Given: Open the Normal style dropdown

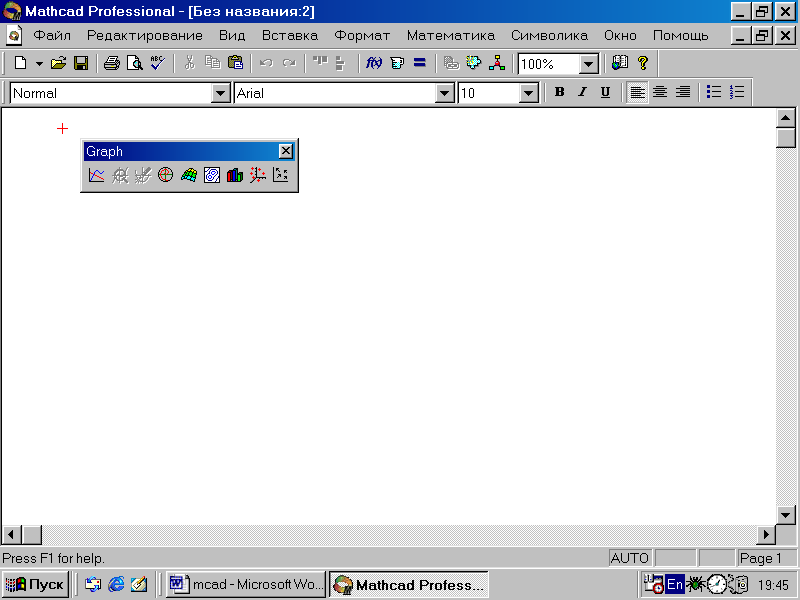Looking at the screenshot, I should tap(220, 93).
